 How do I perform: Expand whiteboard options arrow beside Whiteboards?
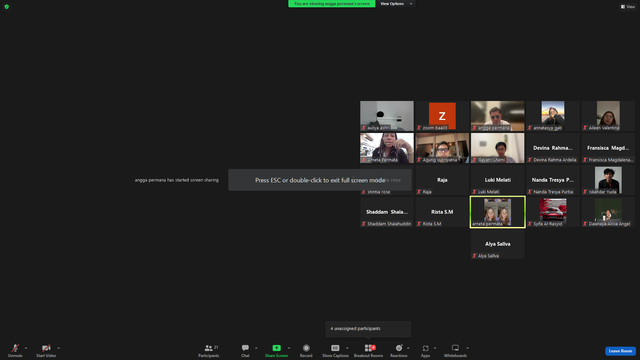click(x=467, y=348)
